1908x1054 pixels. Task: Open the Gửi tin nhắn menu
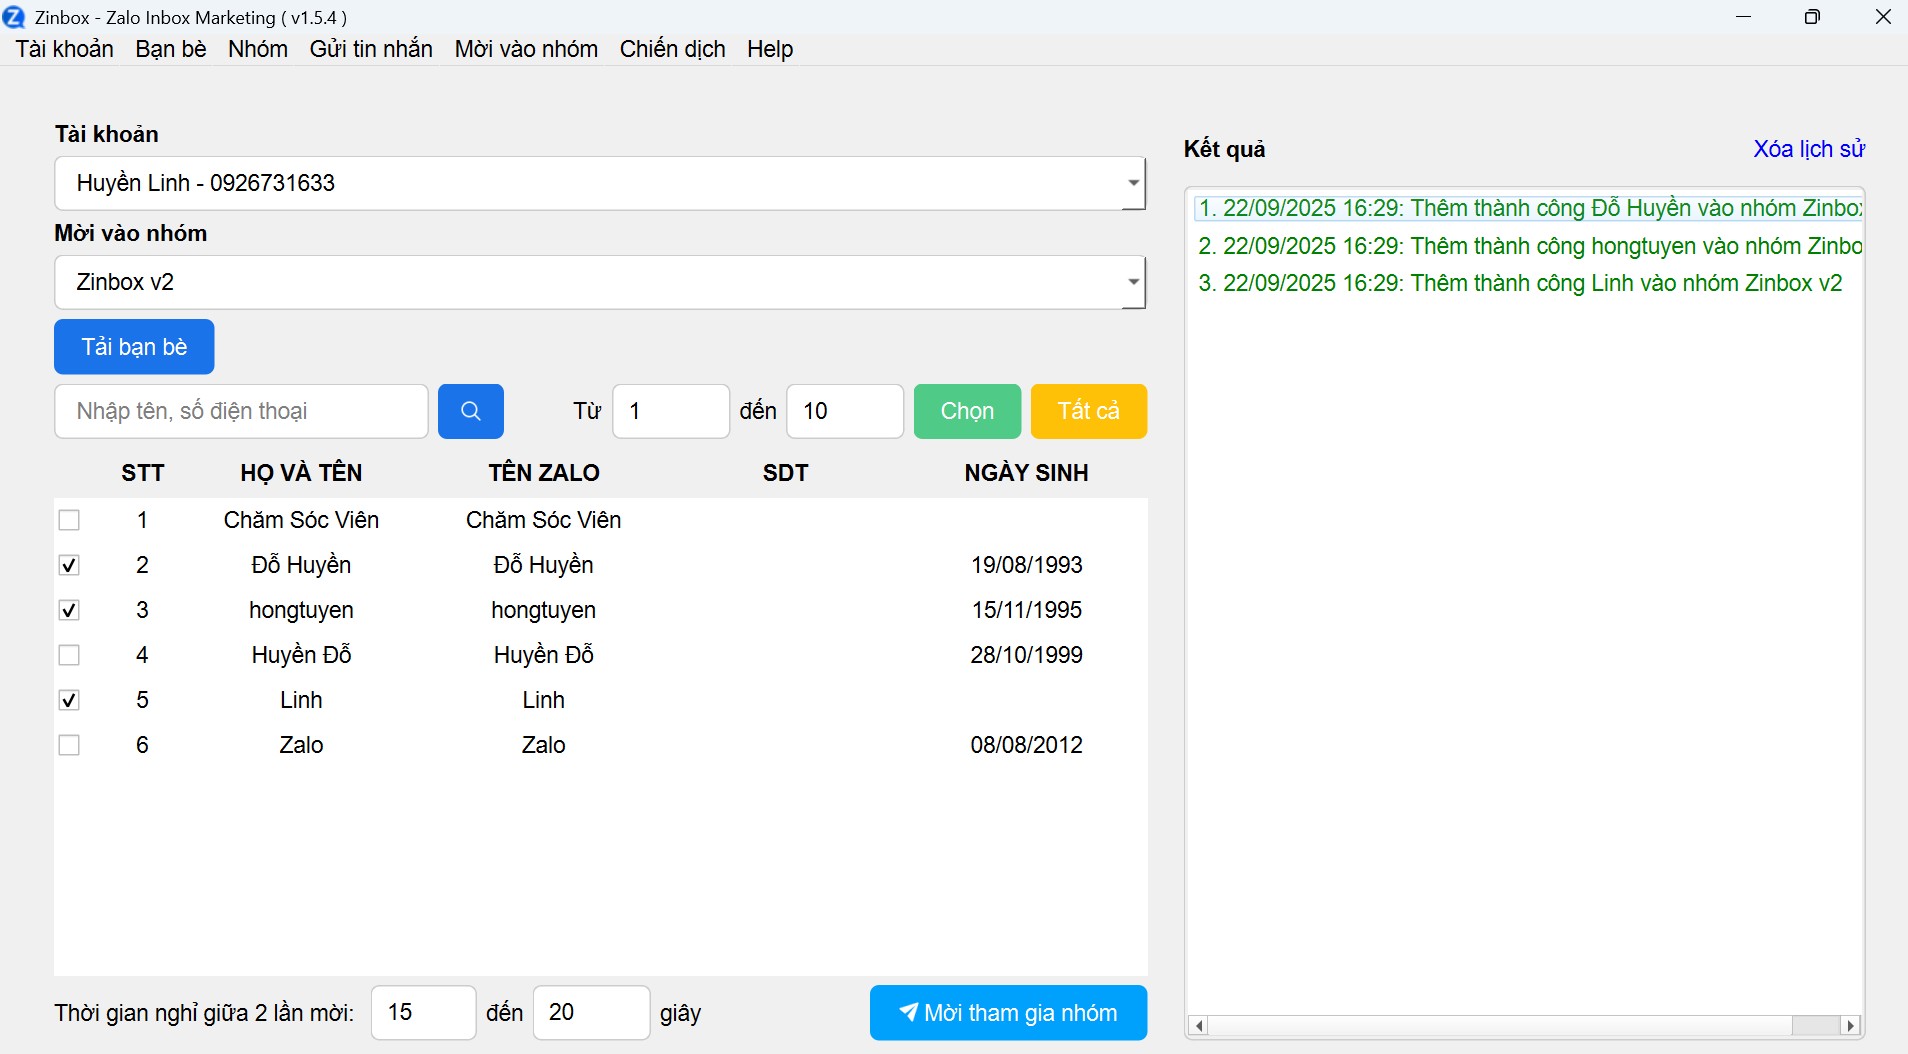pos(371,49)
